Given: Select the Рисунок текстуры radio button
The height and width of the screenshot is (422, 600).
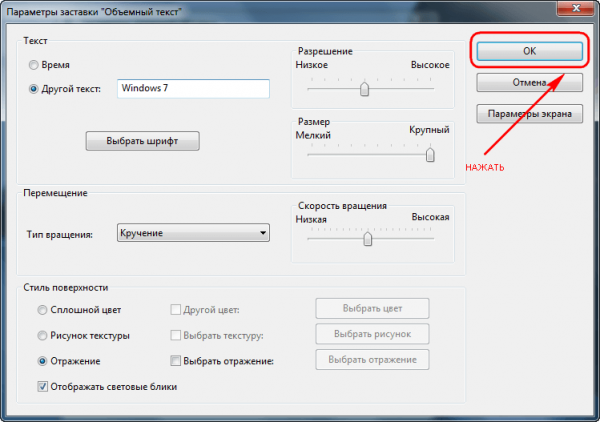Looking at the screenshot, I should coord(42,336).
